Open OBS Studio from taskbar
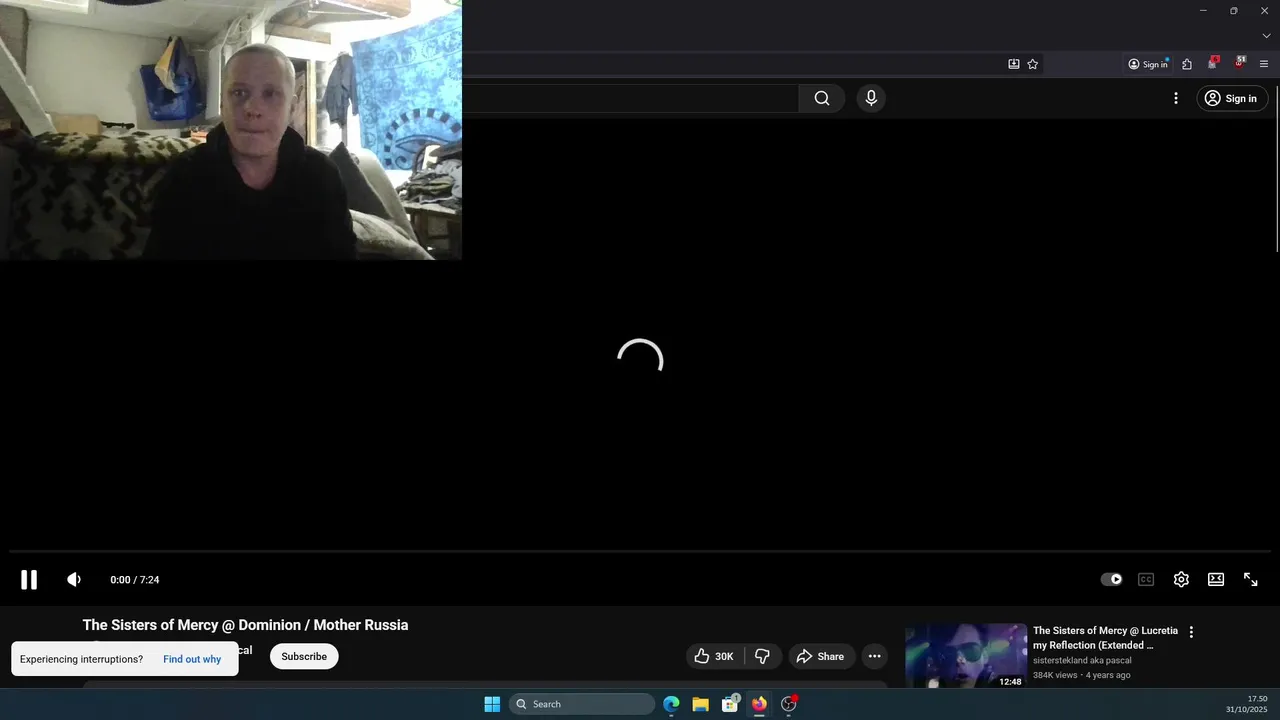Viewport: 1280px width, 720px height. [x=789, y=704]
